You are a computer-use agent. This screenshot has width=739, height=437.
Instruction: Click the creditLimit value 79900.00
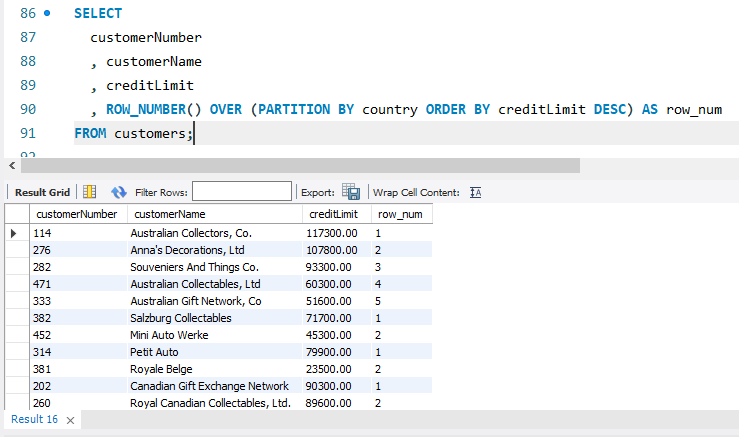[337, 352]
